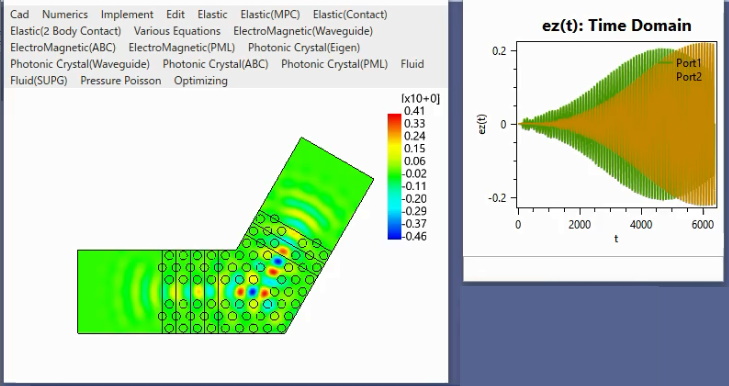The width and height of the screenshot is (729, 386).
Task: Open the Fluid menu
Action: (x=412, y=64)
